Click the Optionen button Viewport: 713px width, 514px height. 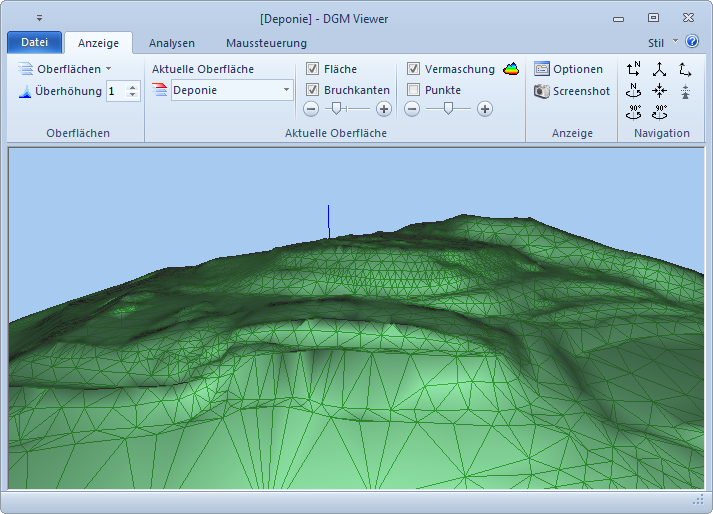569,69
